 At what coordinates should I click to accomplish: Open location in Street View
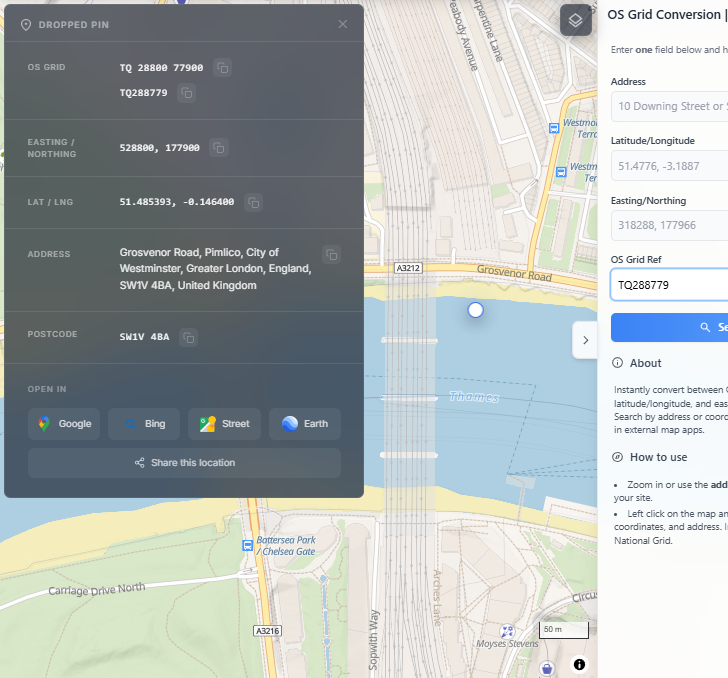(x=224, y=424)
